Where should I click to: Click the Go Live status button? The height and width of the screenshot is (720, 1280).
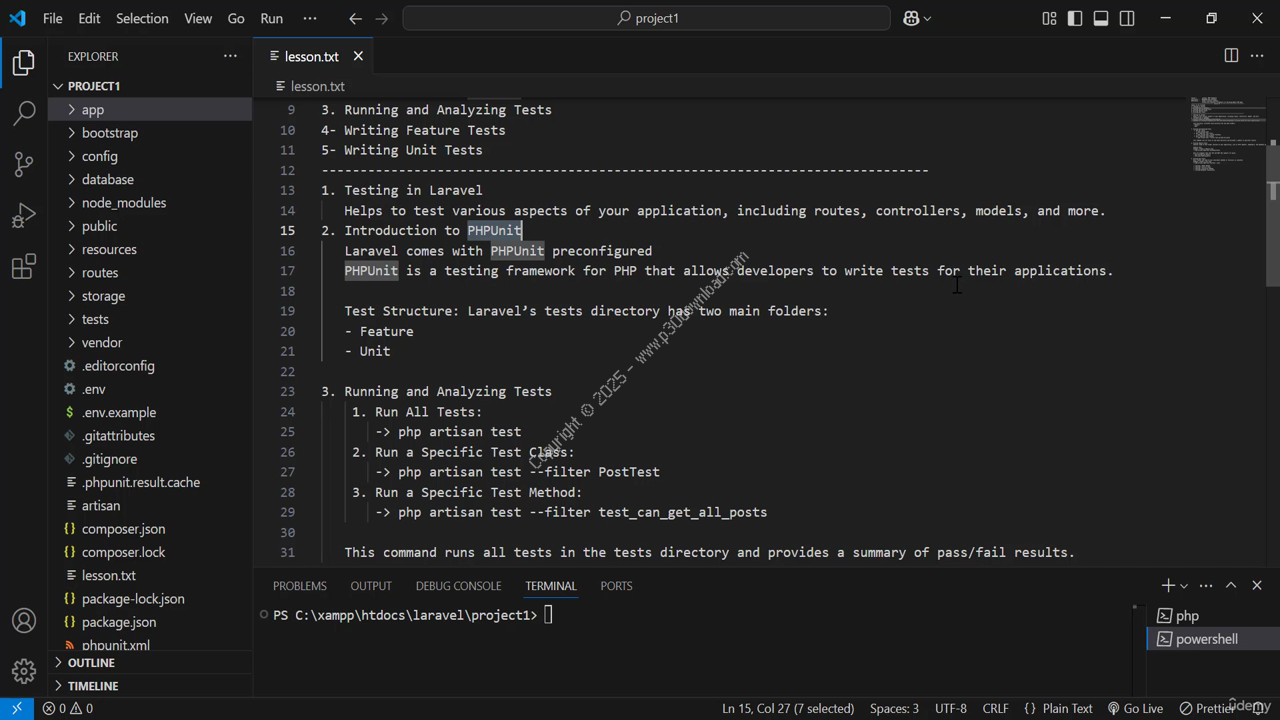coord(1134,708)
